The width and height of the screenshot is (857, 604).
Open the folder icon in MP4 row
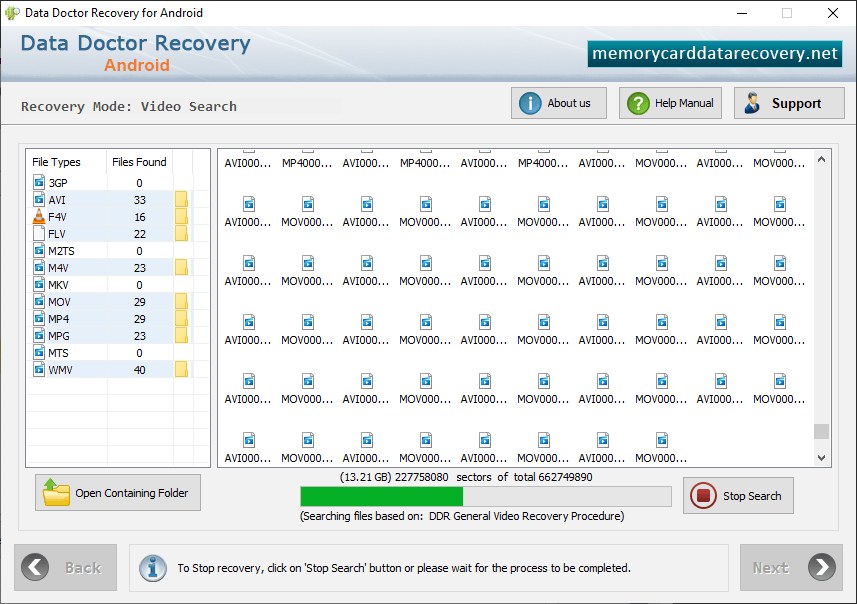pos(181,318)
